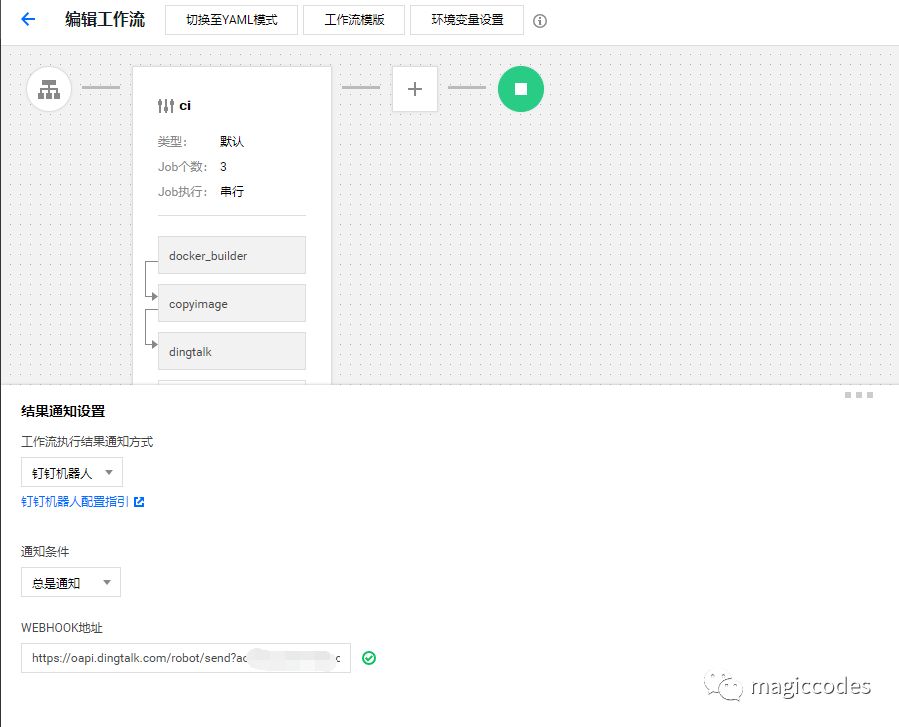The width and height of the screenshot is (899, 727).
Task: Click the Job execution value 串行
Action: tap(232, 191)
